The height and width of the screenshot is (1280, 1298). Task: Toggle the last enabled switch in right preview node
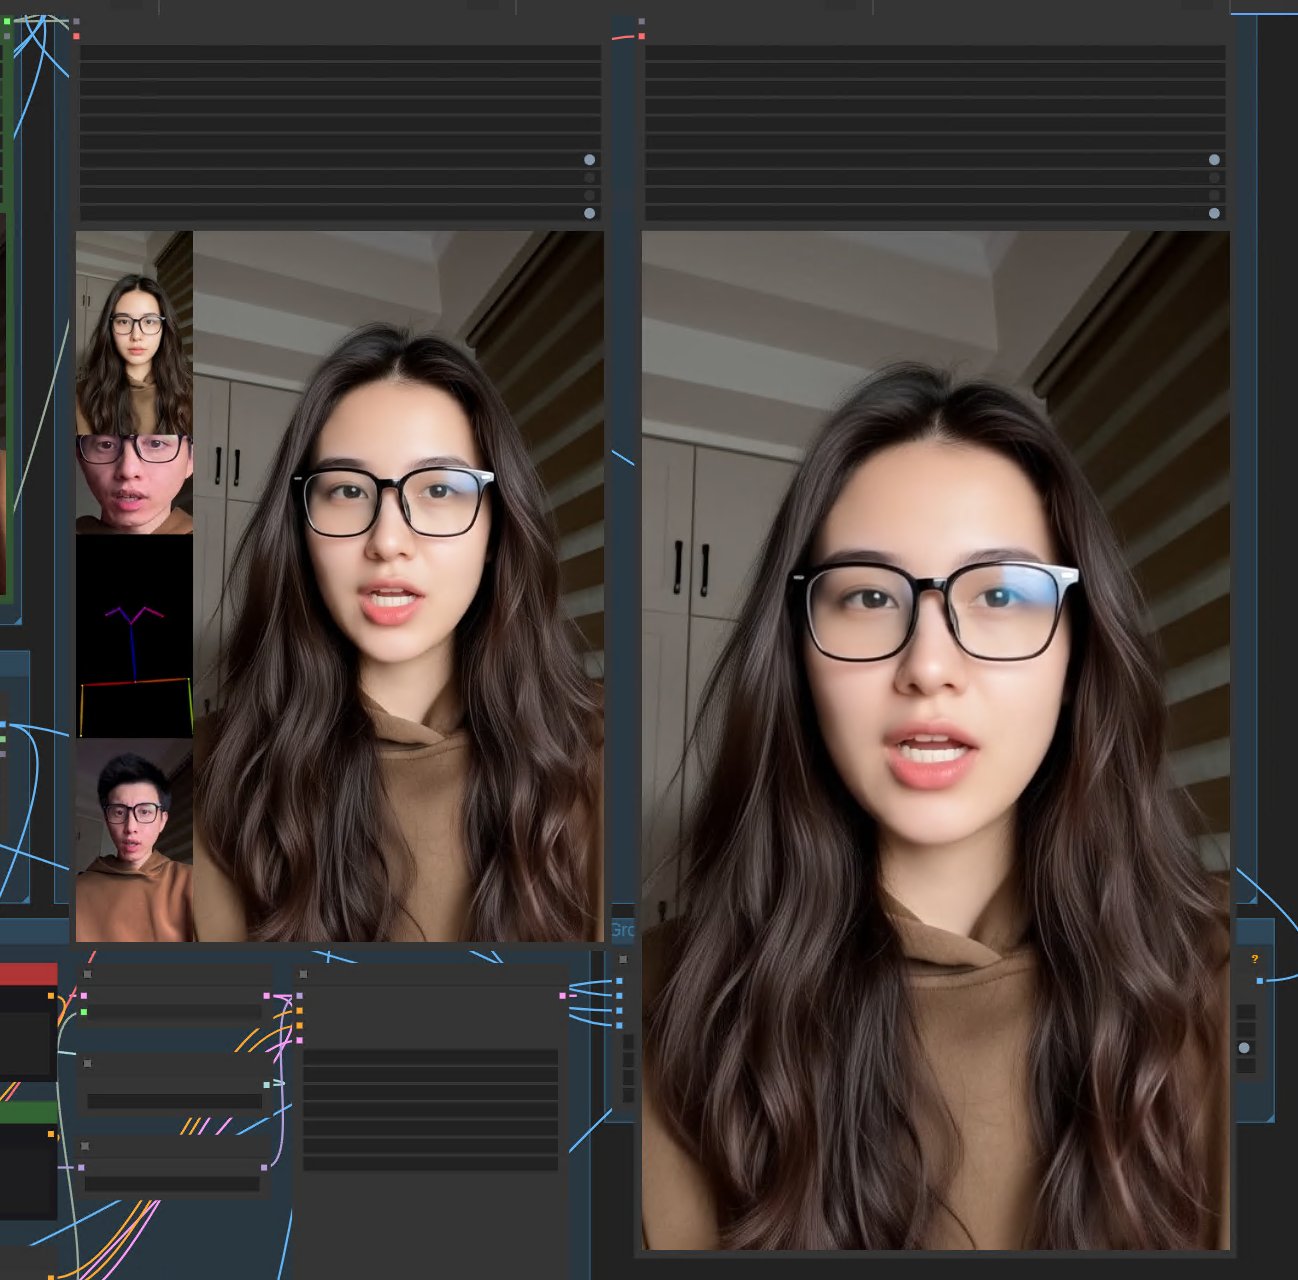[x=1214, y=213]
